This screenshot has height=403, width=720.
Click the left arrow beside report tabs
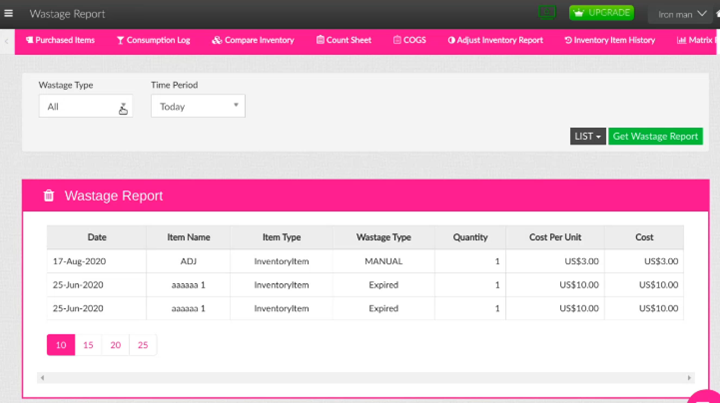click(6, 41)
